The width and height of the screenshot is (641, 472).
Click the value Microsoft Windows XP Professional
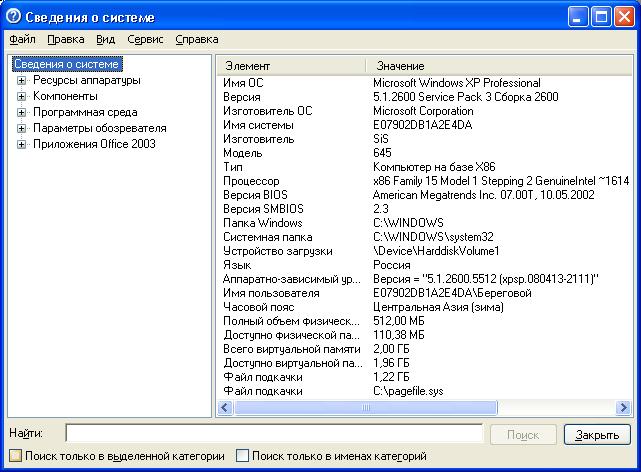pos(457,83)
